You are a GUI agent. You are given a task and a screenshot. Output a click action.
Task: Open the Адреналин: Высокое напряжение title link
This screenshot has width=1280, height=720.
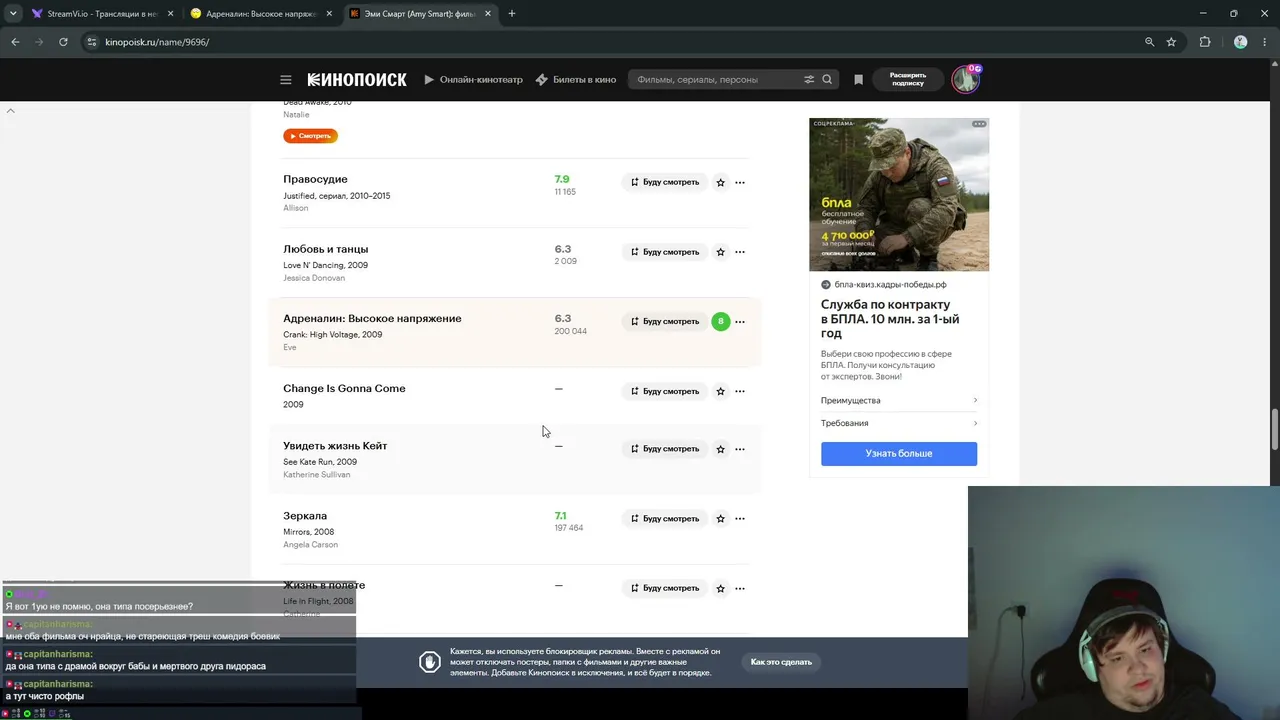(372, 318)
